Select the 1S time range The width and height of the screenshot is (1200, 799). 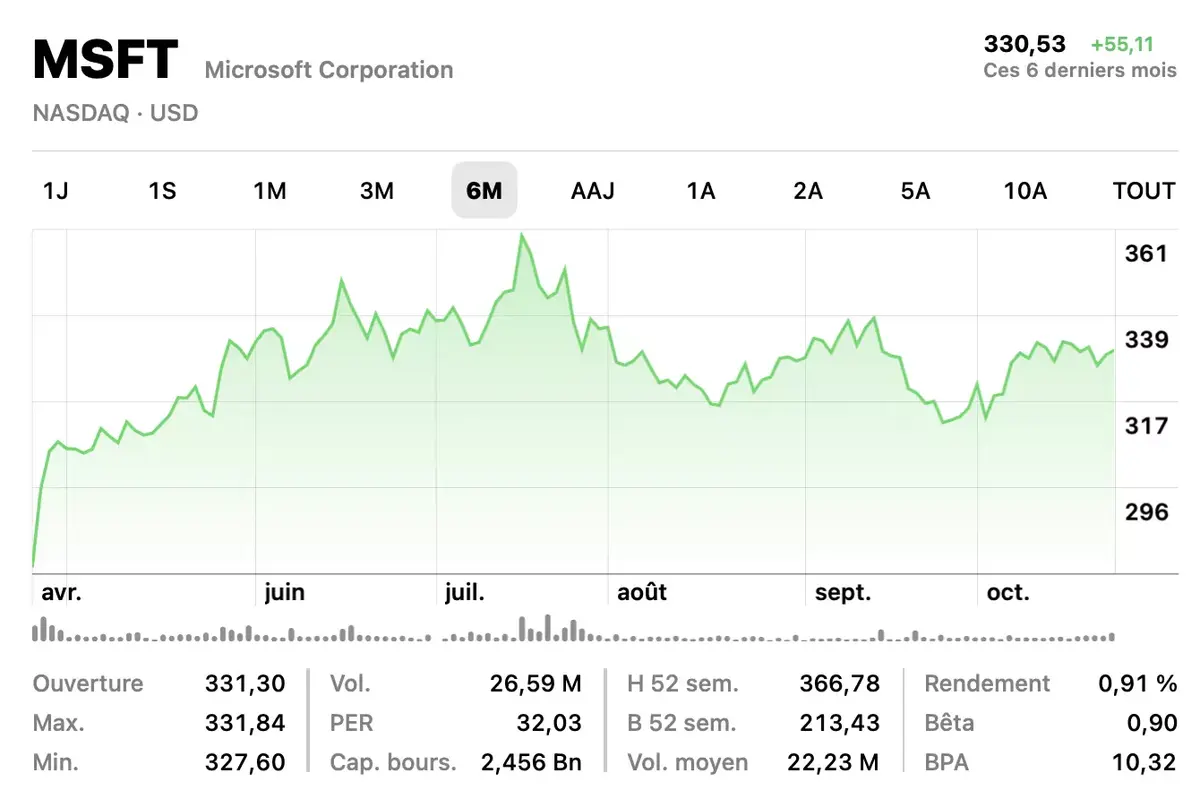(x=162, y=190)
